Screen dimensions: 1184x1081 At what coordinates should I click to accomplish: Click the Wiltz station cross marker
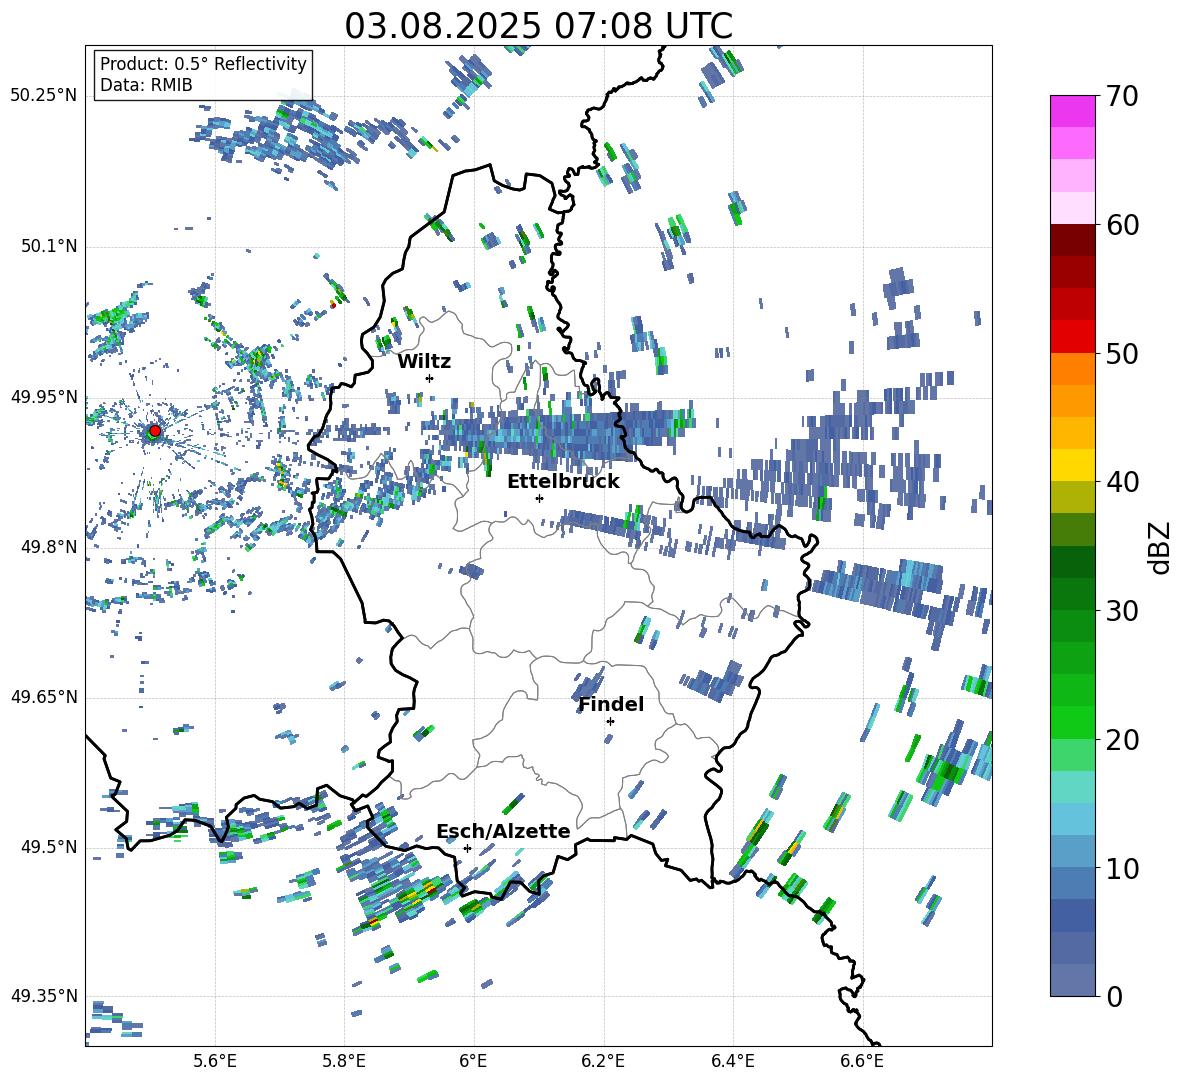[x=430, y=378]
